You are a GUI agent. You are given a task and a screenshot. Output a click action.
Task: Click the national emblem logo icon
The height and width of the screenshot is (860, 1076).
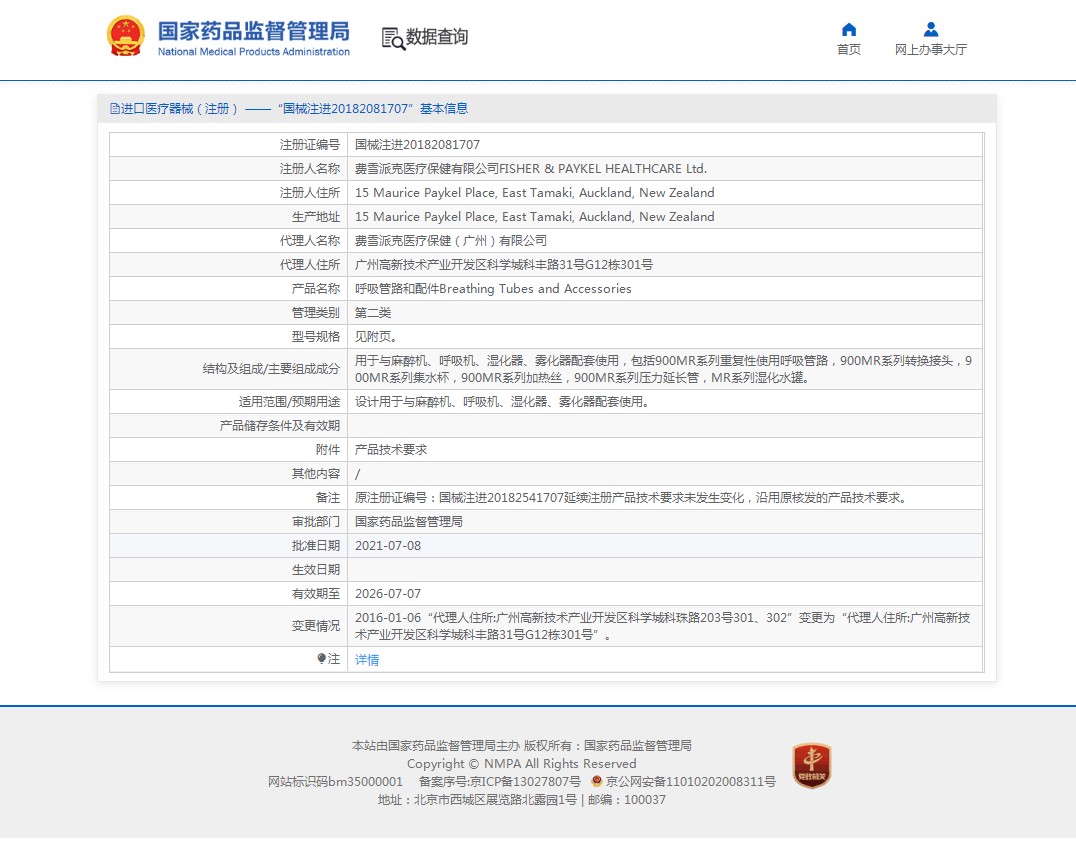[126, 36]
